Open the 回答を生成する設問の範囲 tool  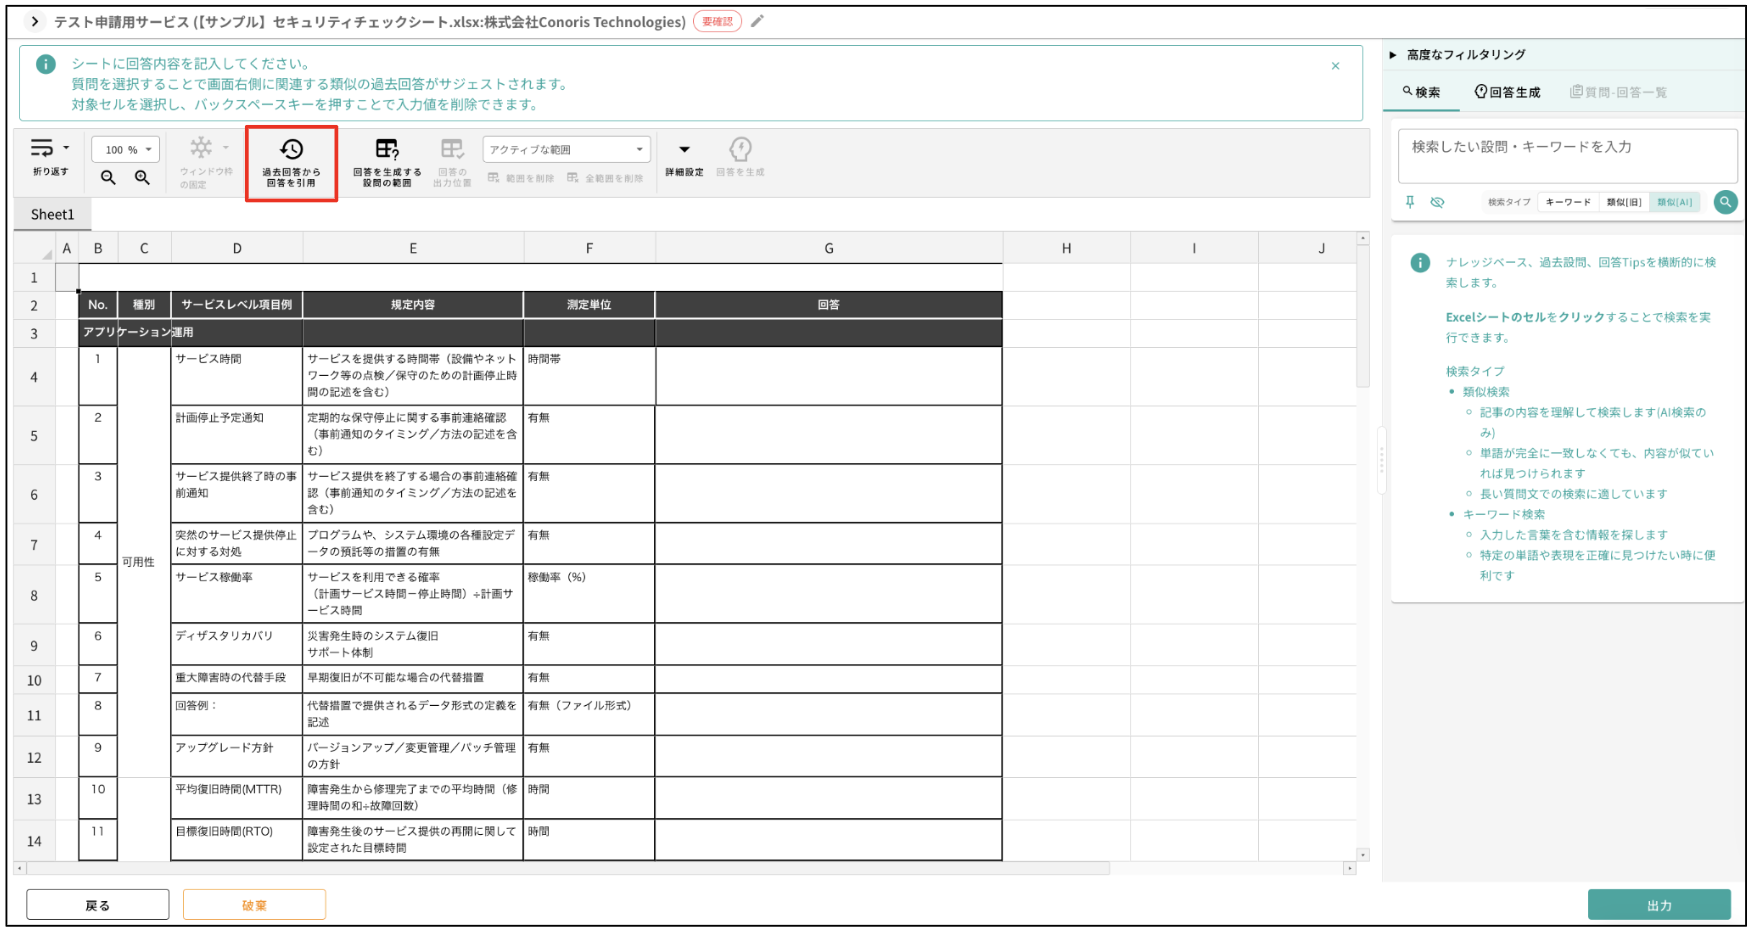click(x=387, y=162)
